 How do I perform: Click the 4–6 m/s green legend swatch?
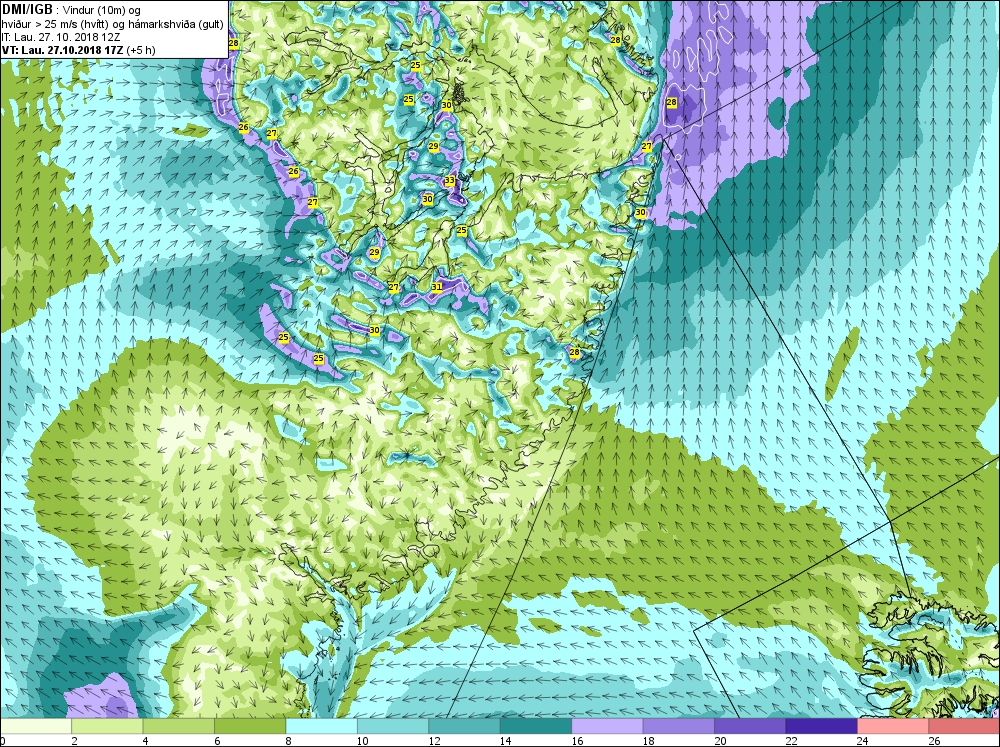[179, 727]
